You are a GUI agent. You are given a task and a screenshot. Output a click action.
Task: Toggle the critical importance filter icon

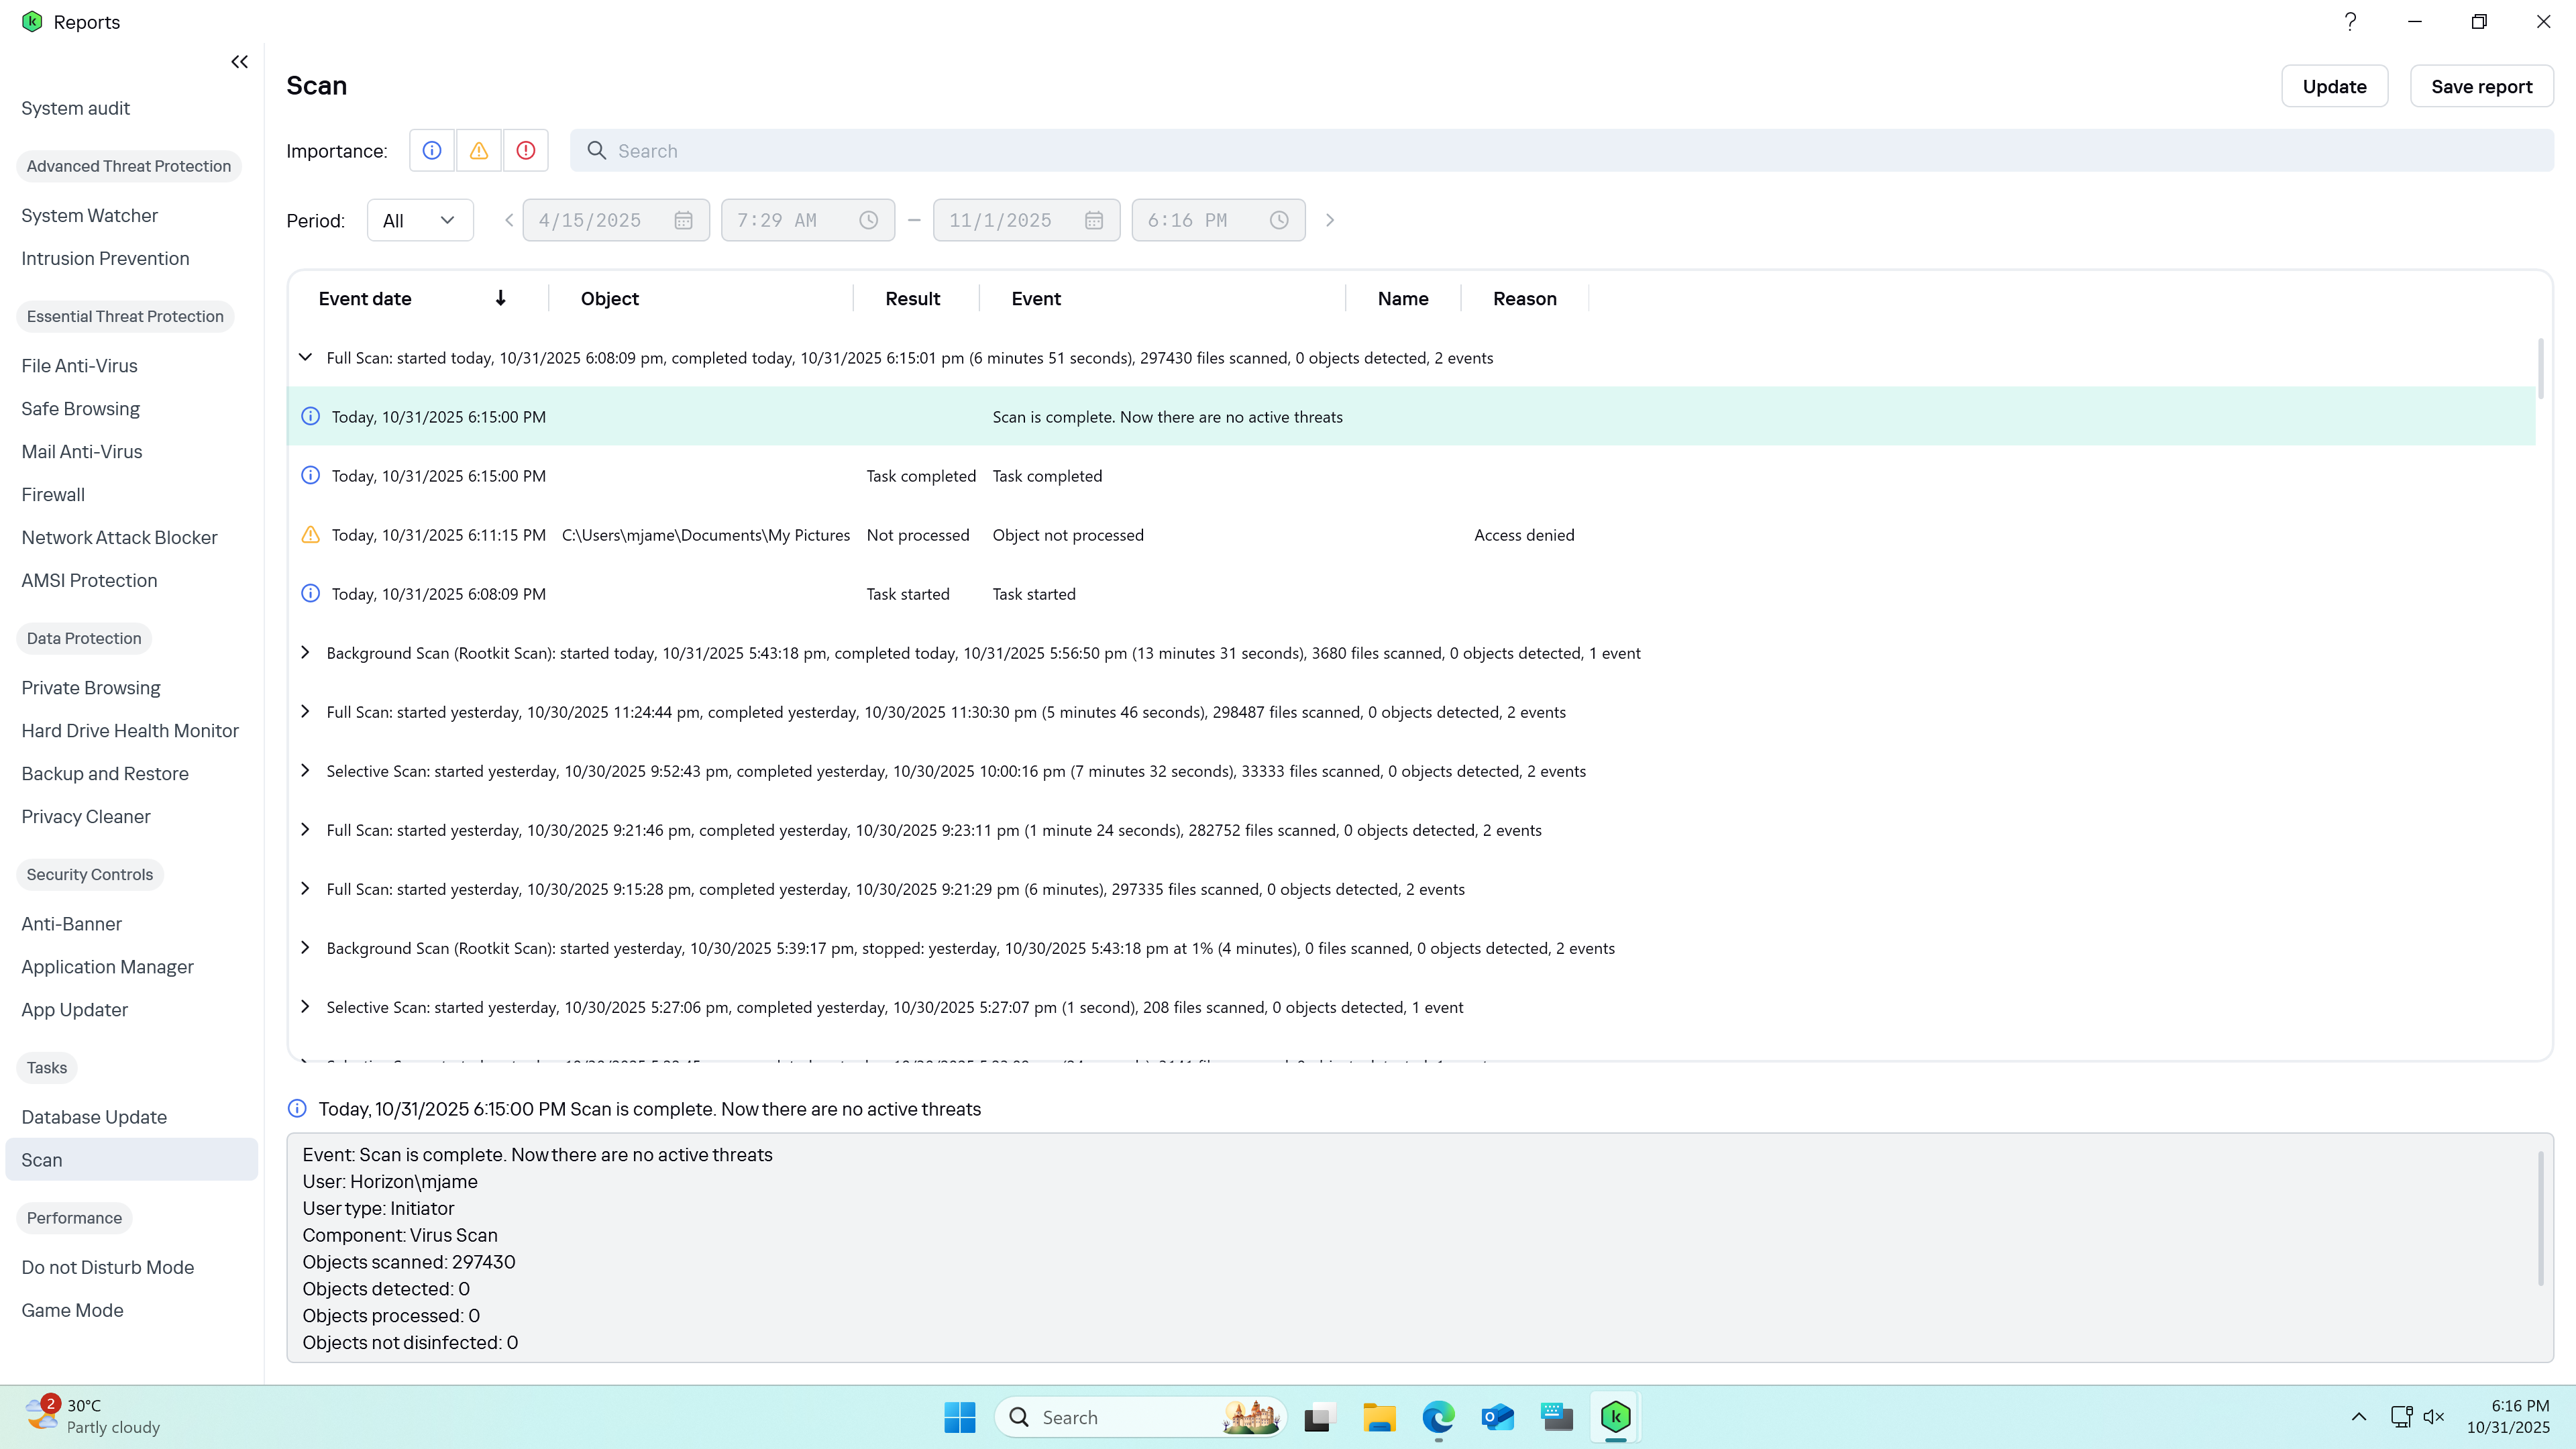click(526, 151)
